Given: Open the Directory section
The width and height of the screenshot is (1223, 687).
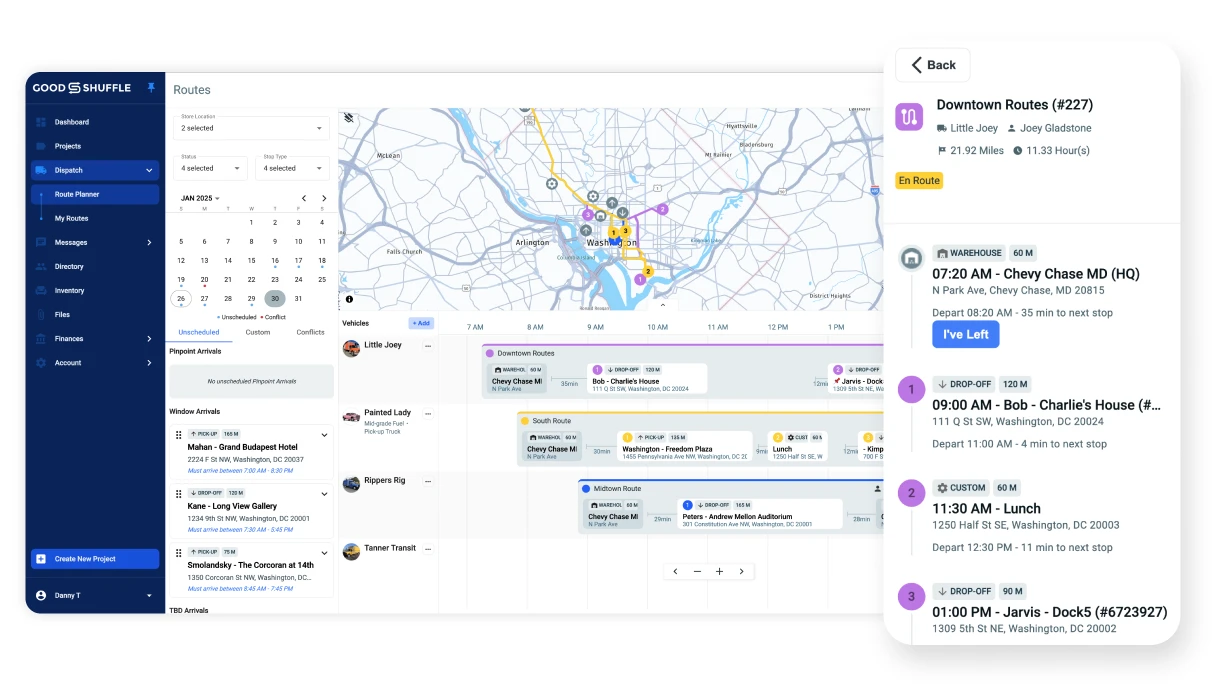Looking at the screenshot, I should click(70, 266).
